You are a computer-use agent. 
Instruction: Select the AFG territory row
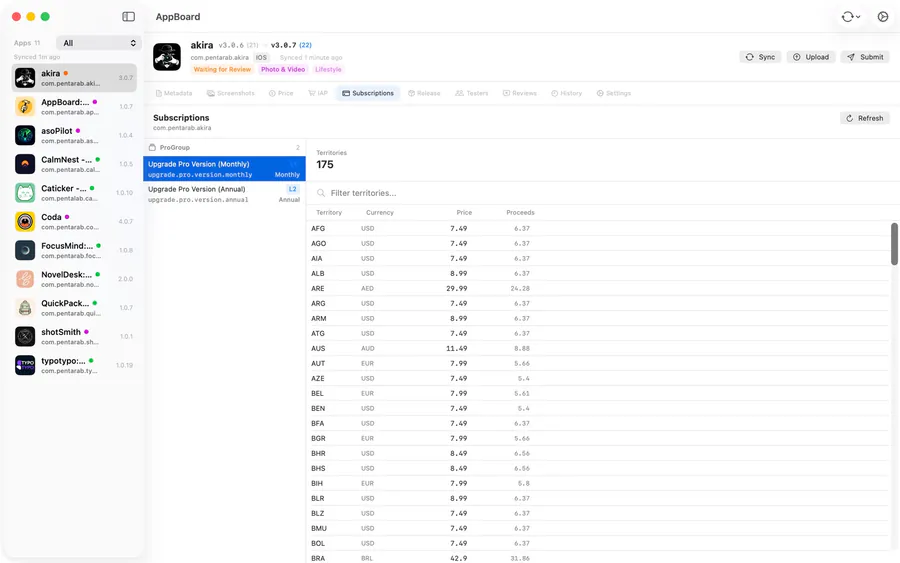pos(600,228)
